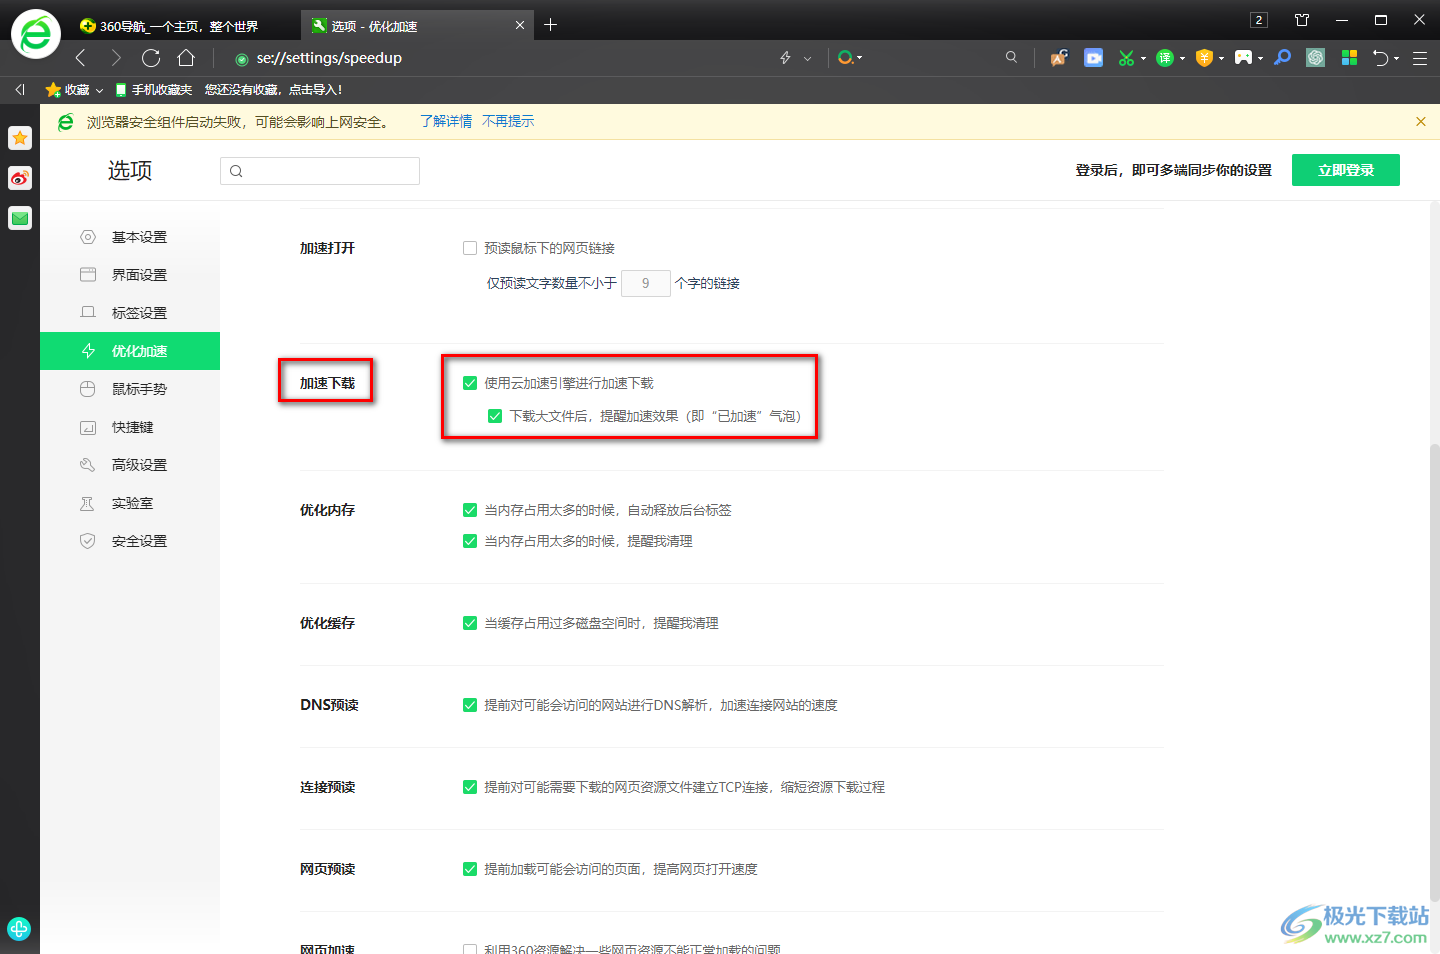This screenshot has width=1440, height=954.
Task: Uncheck 使用云加速引擎进行加速下载
Action: click(470, 383)
